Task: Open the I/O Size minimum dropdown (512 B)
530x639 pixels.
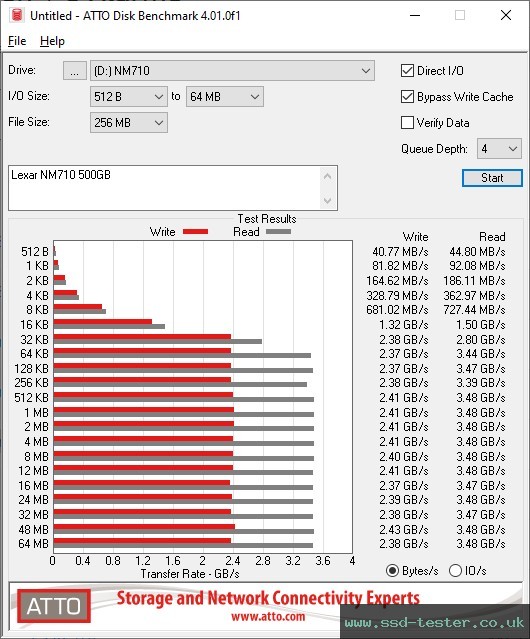Action: pos(129,97)
